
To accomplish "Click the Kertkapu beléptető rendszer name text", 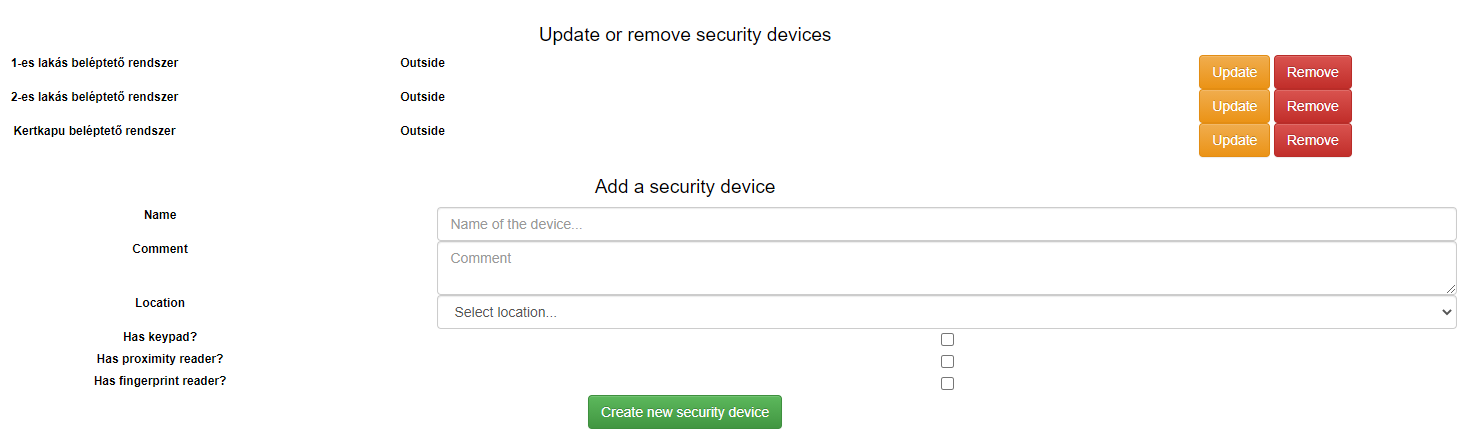I will [x=95, y=131].
